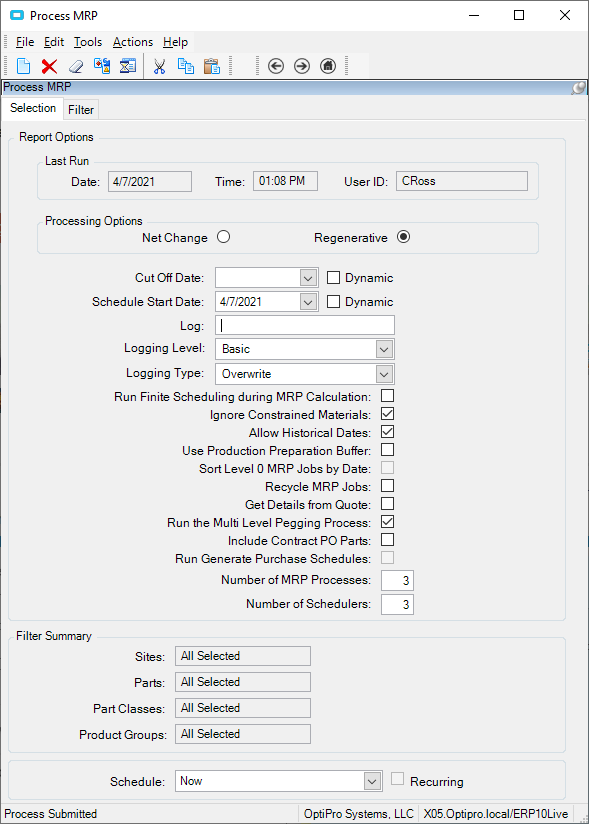
Task: Click the Forward arrow navigation icon
Action: [x=302, y=66]
